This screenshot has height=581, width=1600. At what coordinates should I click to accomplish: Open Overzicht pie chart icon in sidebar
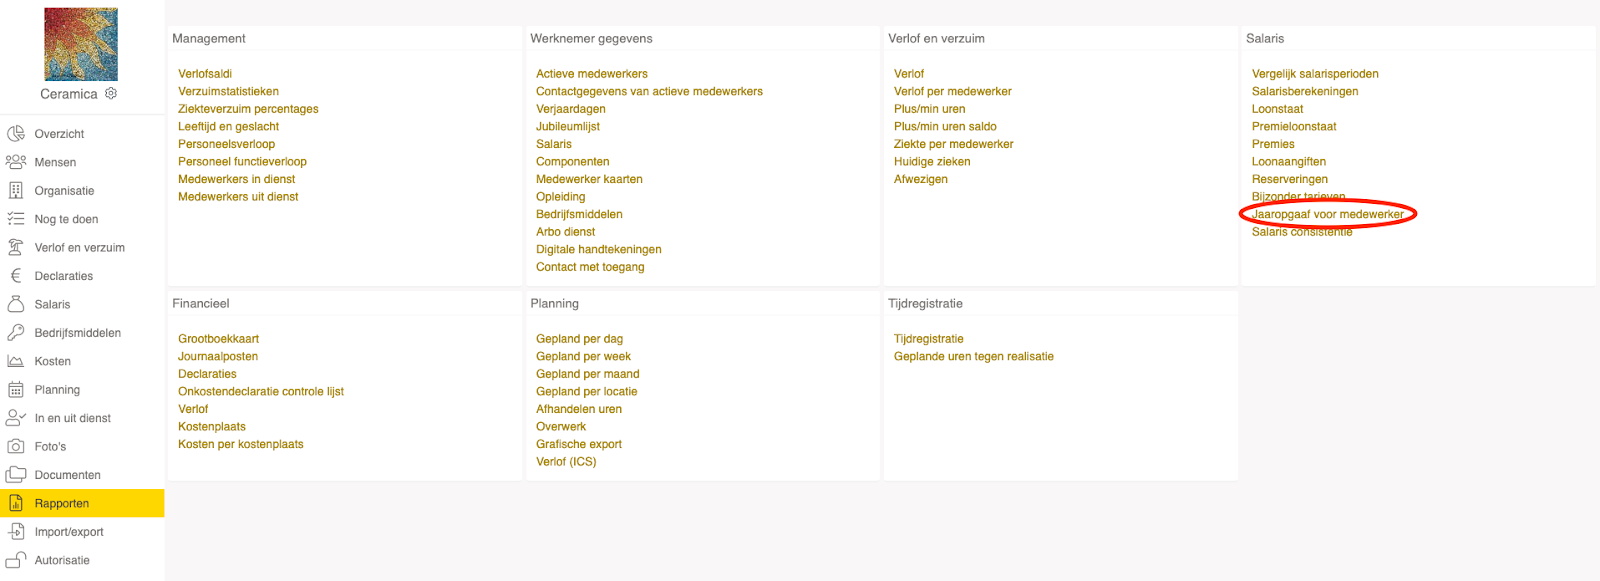tap(16, 133)
